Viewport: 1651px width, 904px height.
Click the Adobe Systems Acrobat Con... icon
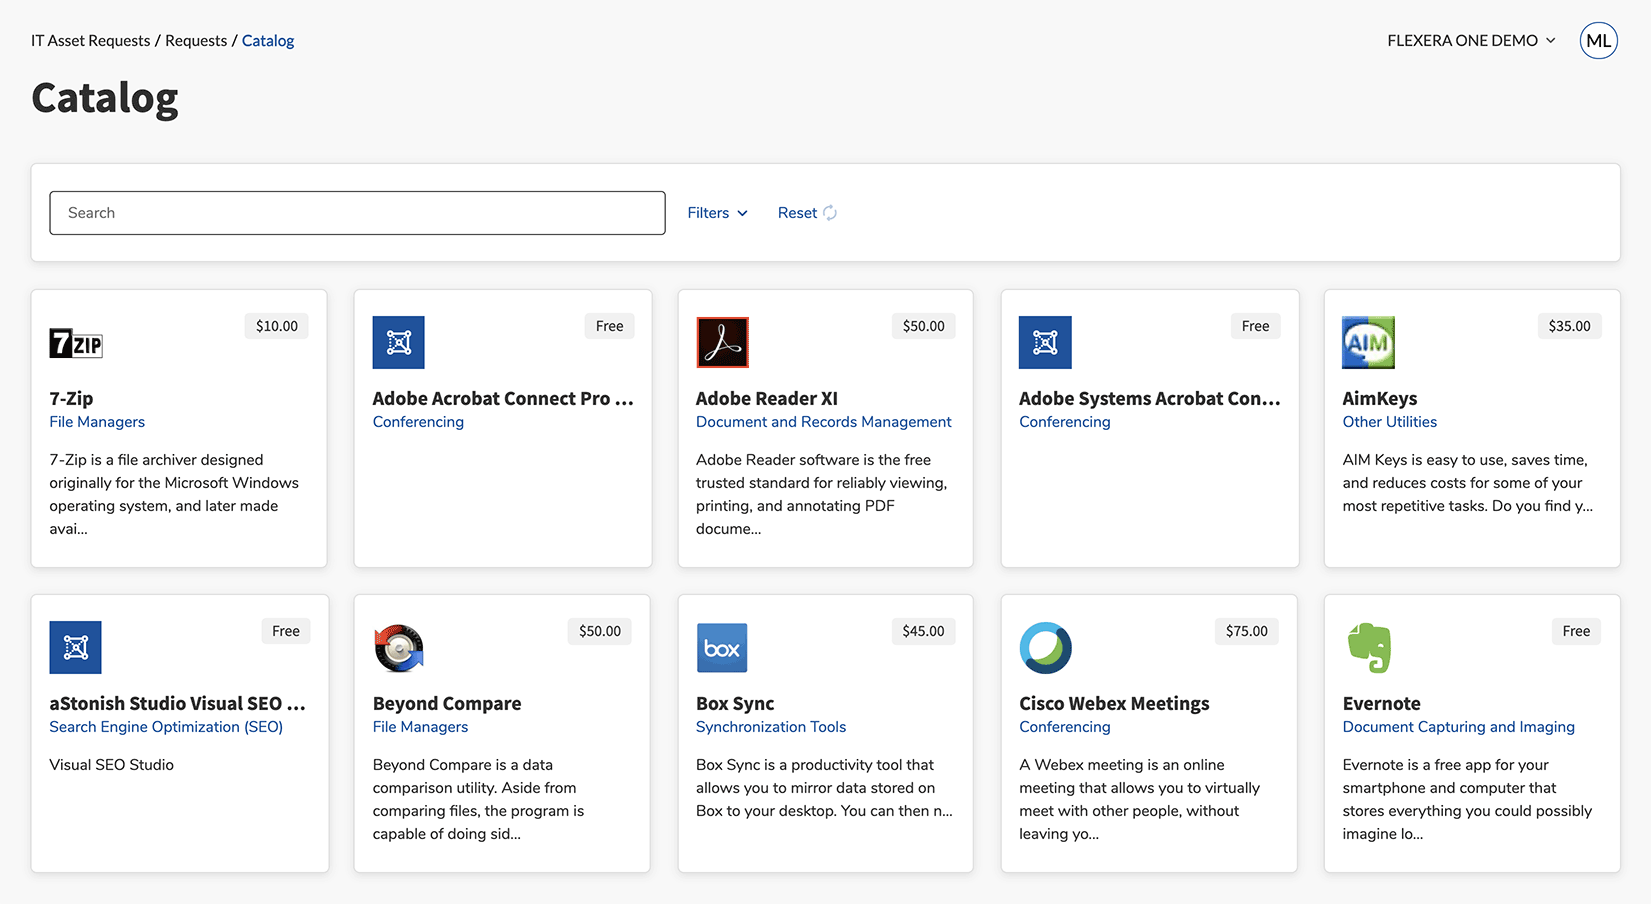(x=1045, y=342)
